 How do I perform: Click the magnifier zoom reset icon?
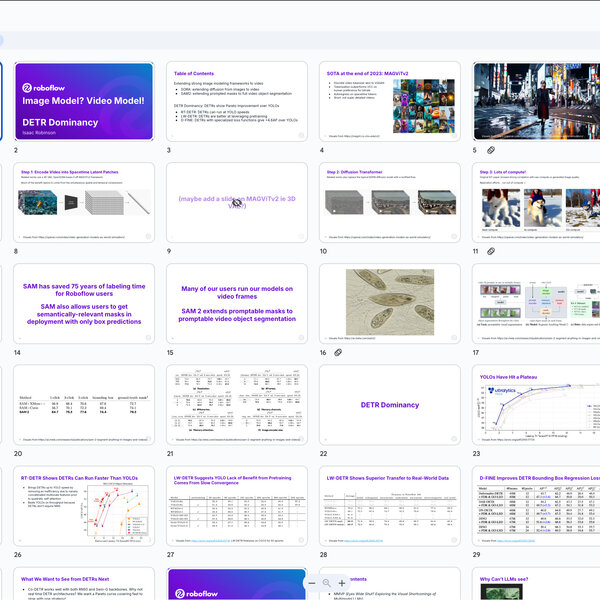click(326, 583)
